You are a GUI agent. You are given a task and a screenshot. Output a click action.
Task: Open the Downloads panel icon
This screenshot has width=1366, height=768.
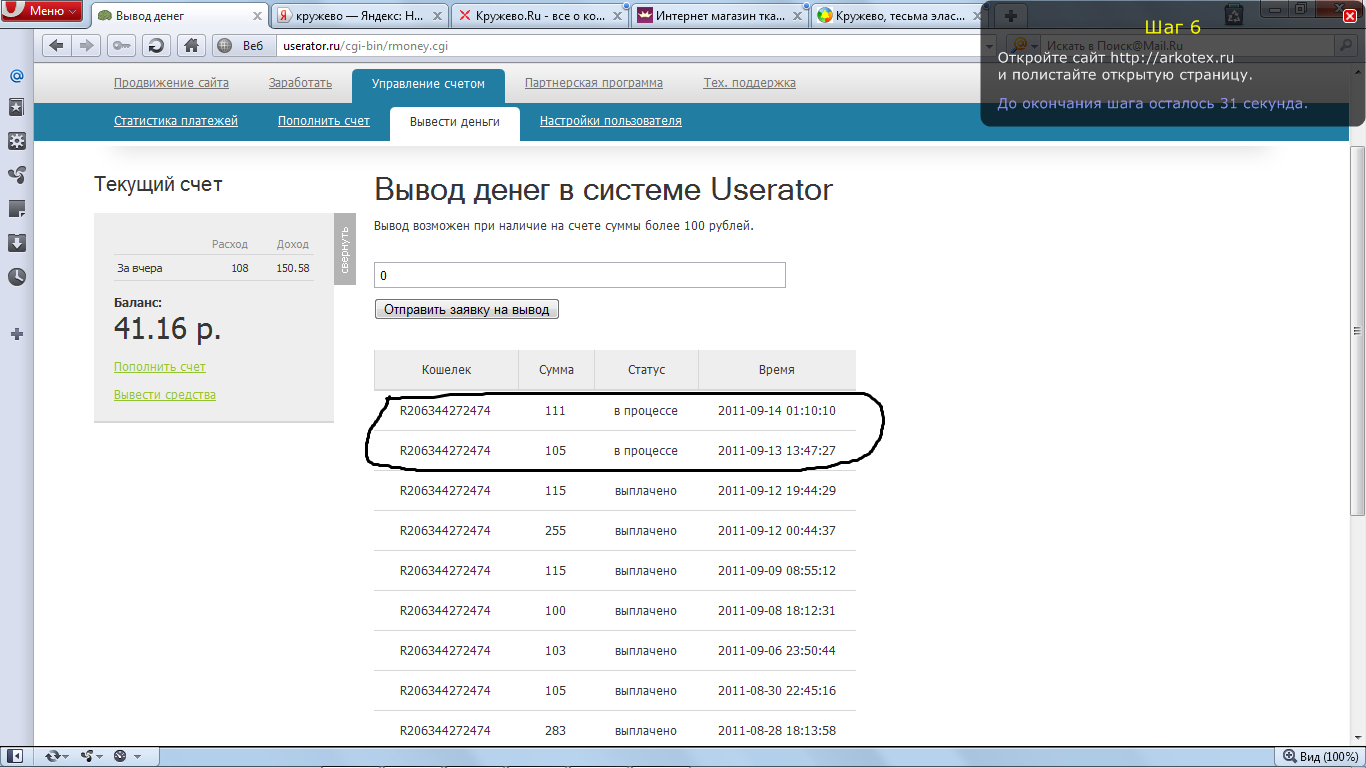[17, 243]
